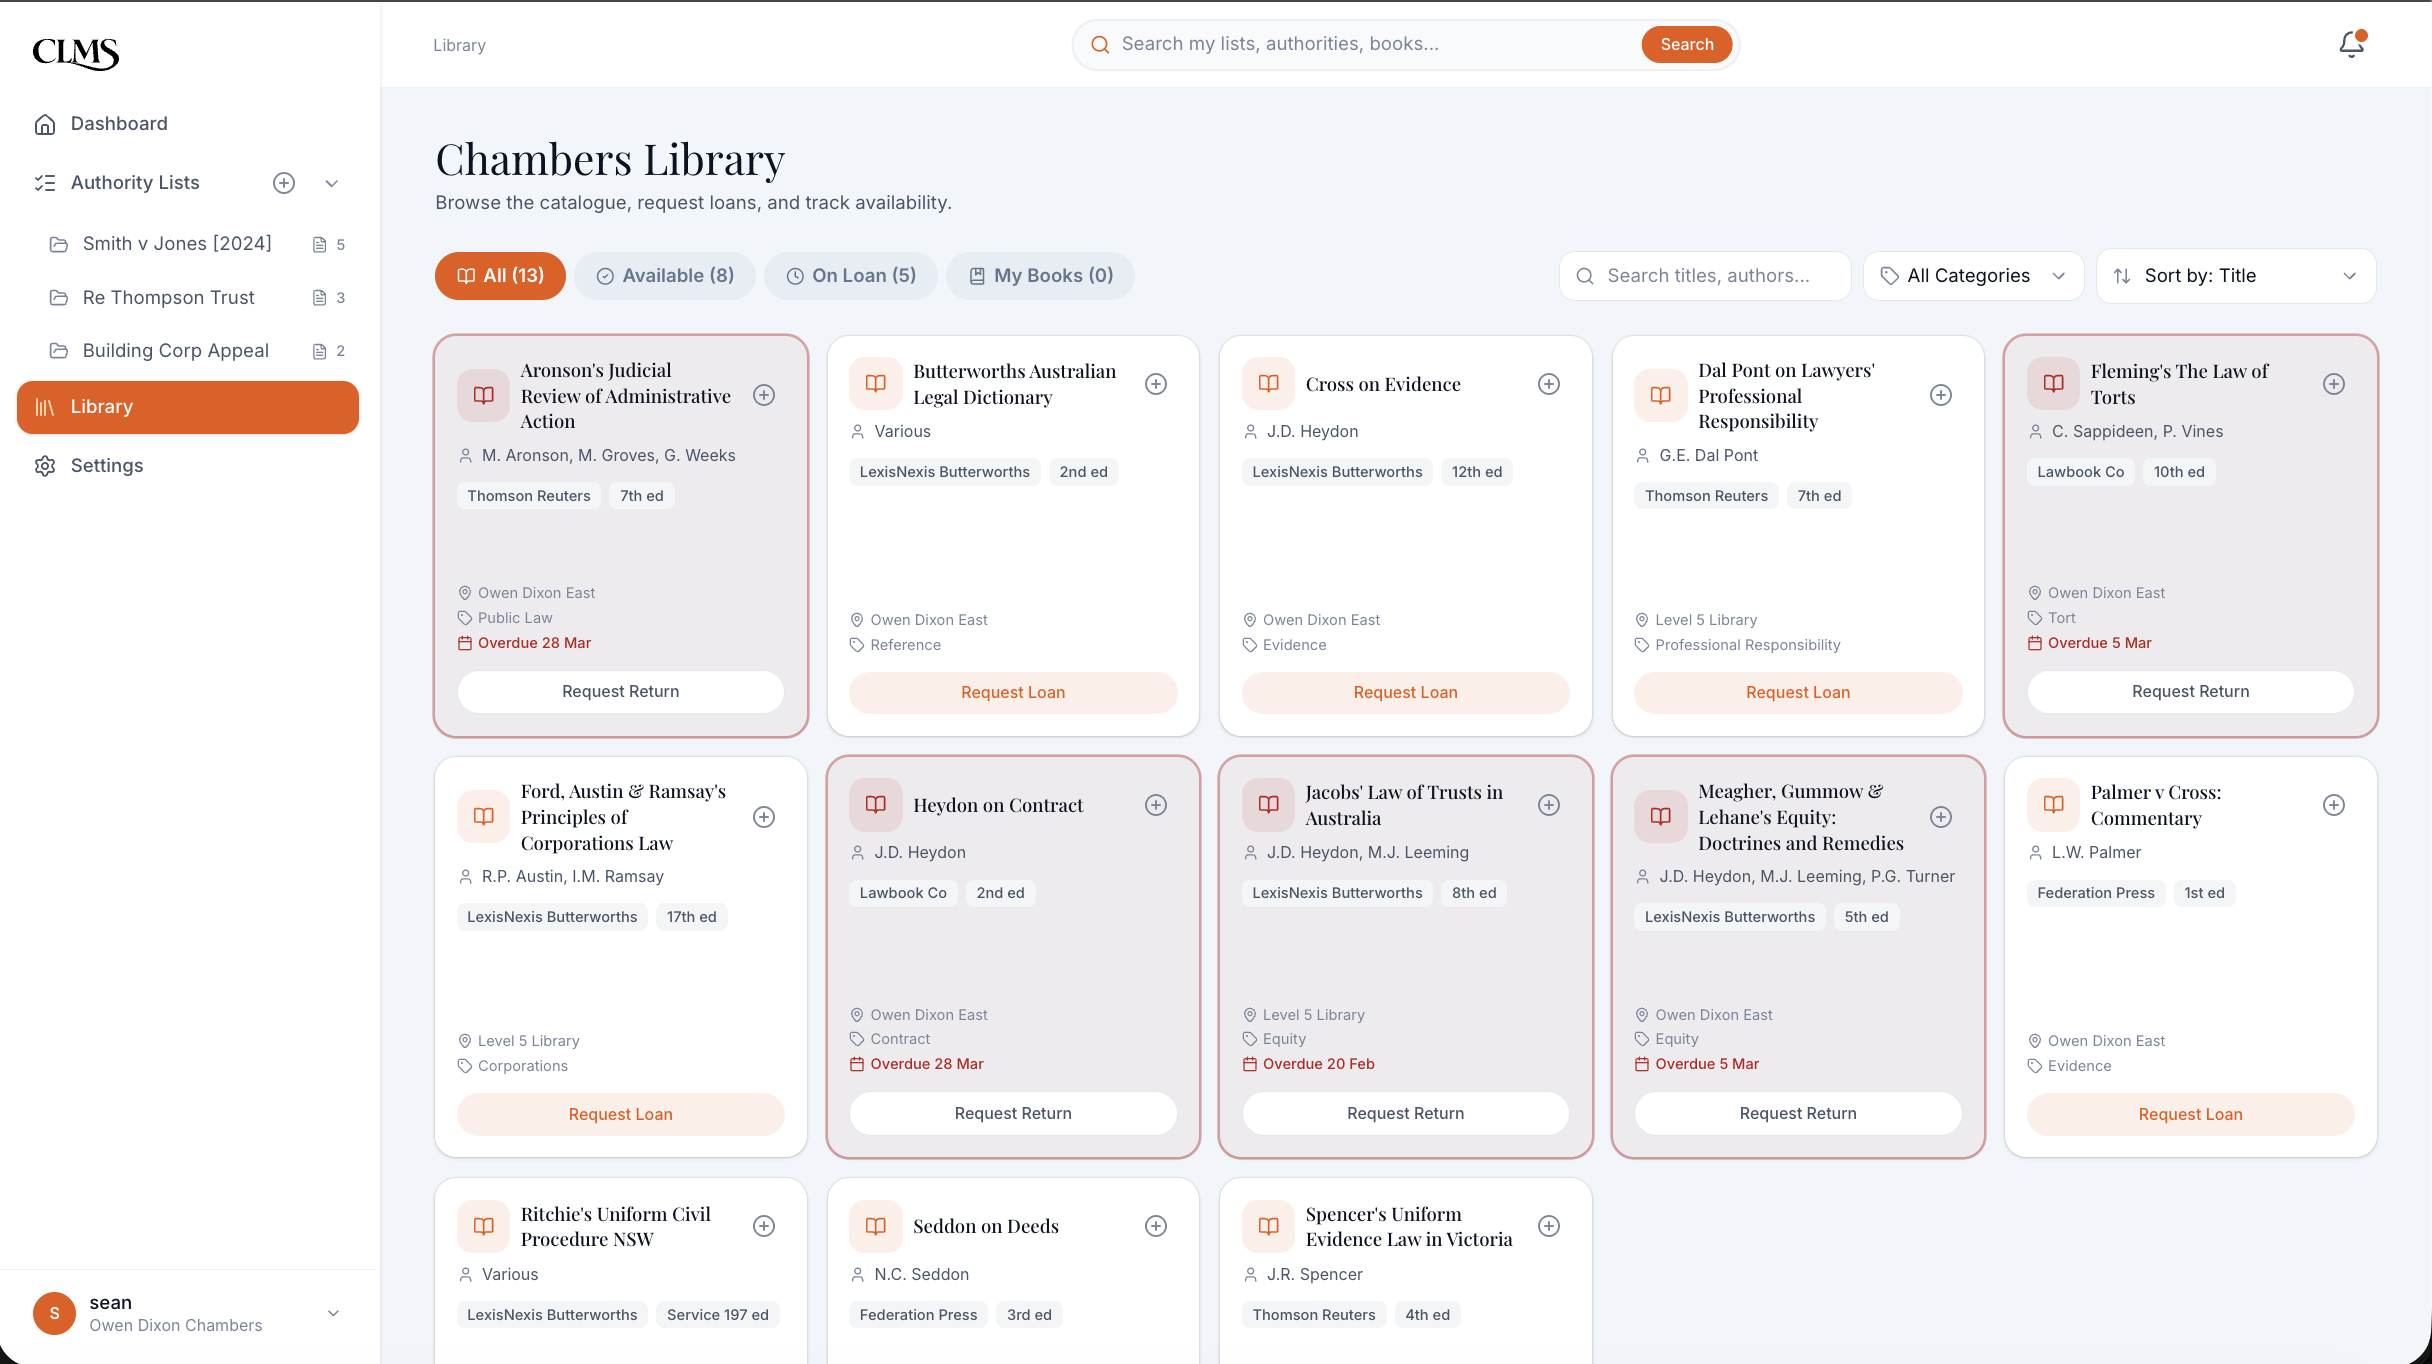Select the Dashboard home icon

[x=45, y=123]
